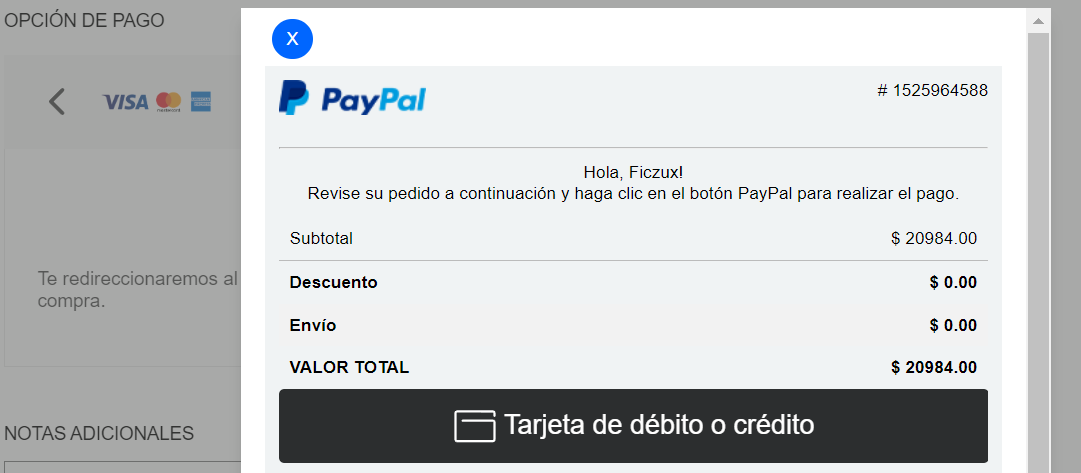Click the scrollbar up arrow
This screenshot has width=1081, height=473.
(1038, 21)
